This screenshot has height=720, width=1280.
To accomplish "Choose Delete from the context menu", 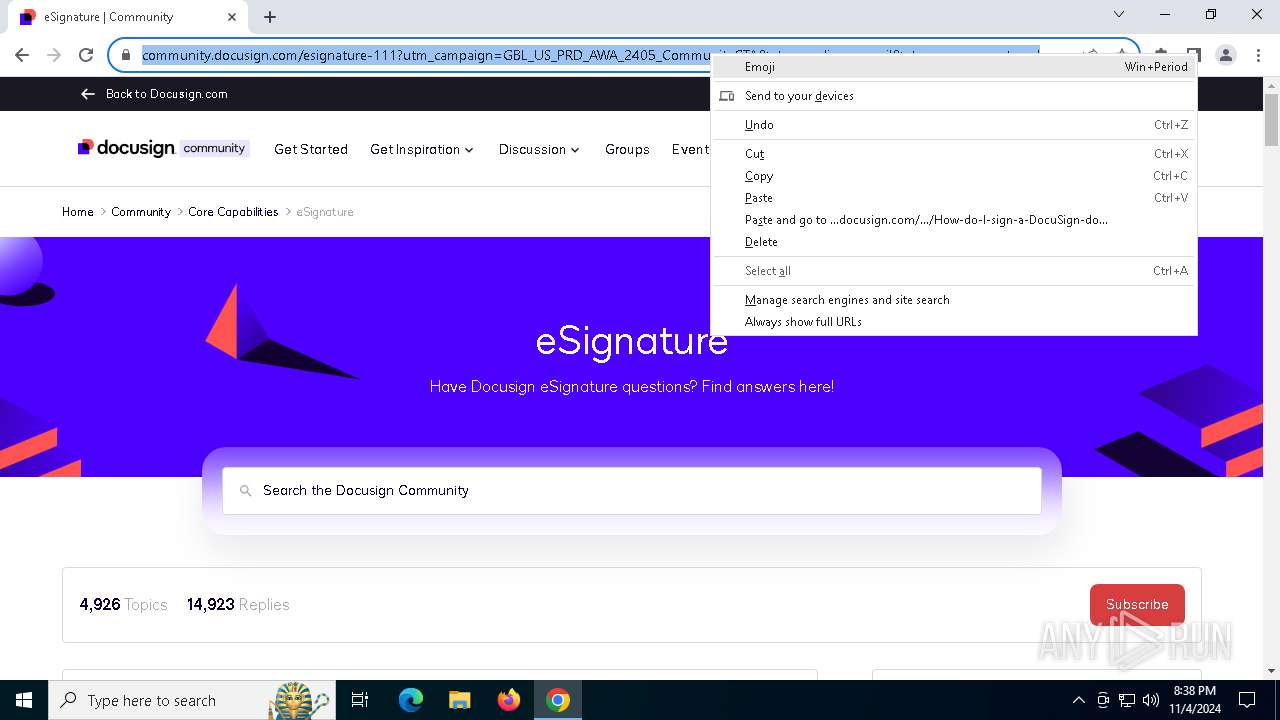I will (954, 242).
